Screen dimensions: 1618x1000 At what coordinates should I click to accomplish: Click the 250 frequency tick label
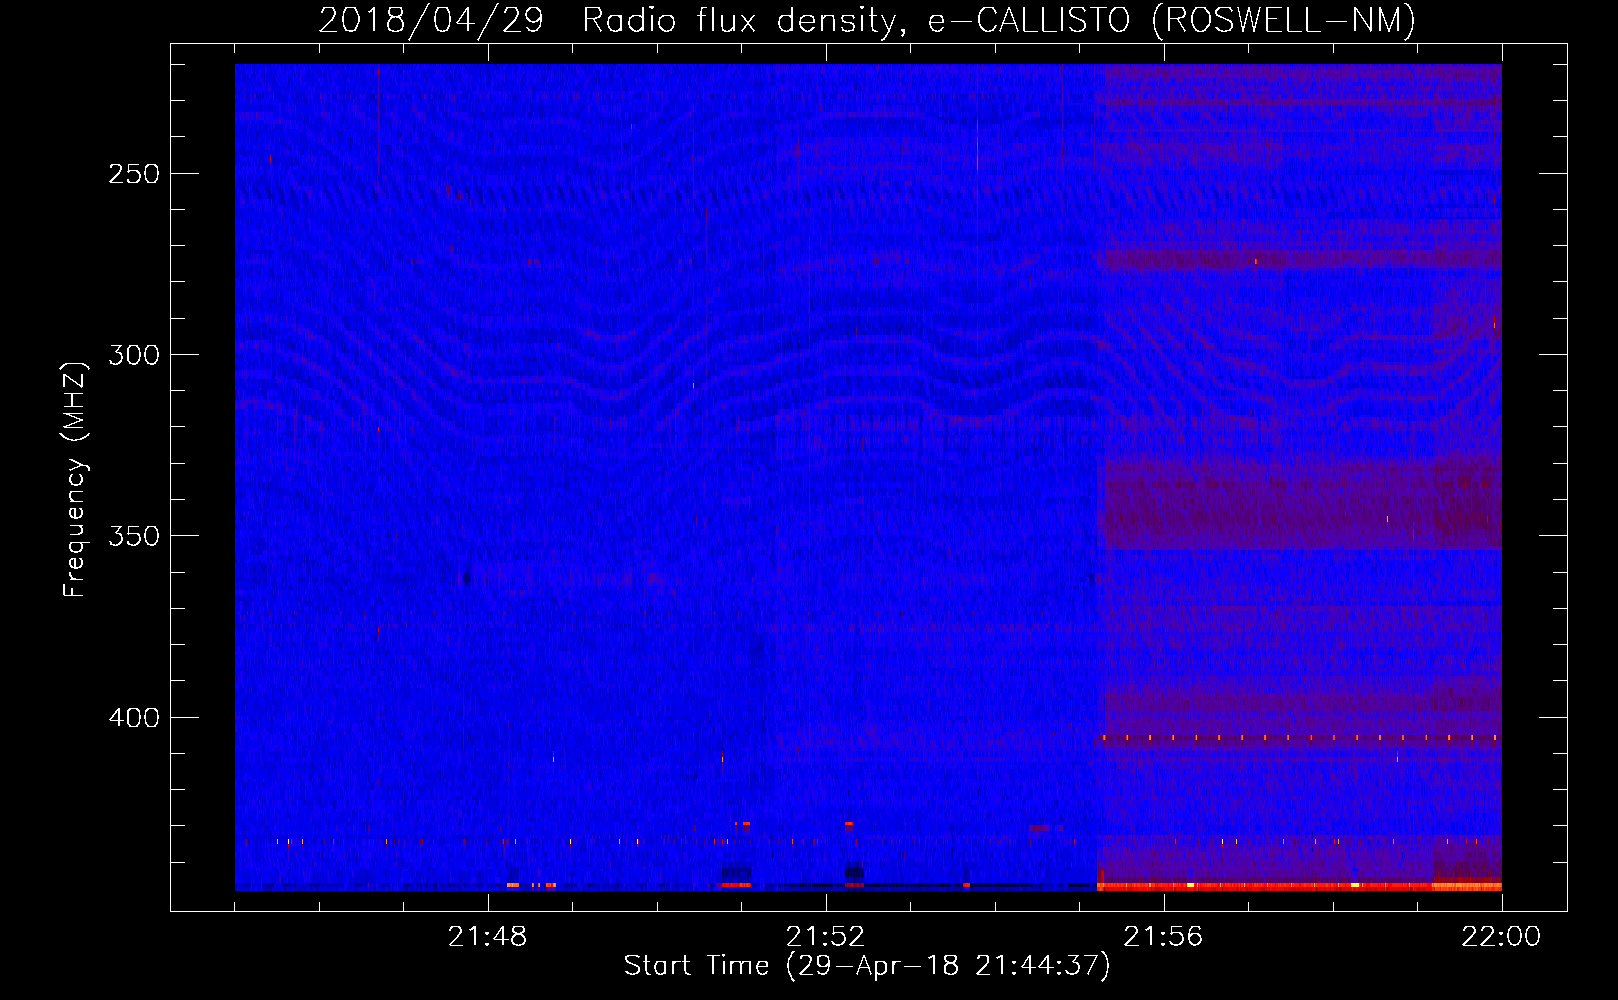pos(134,174)
